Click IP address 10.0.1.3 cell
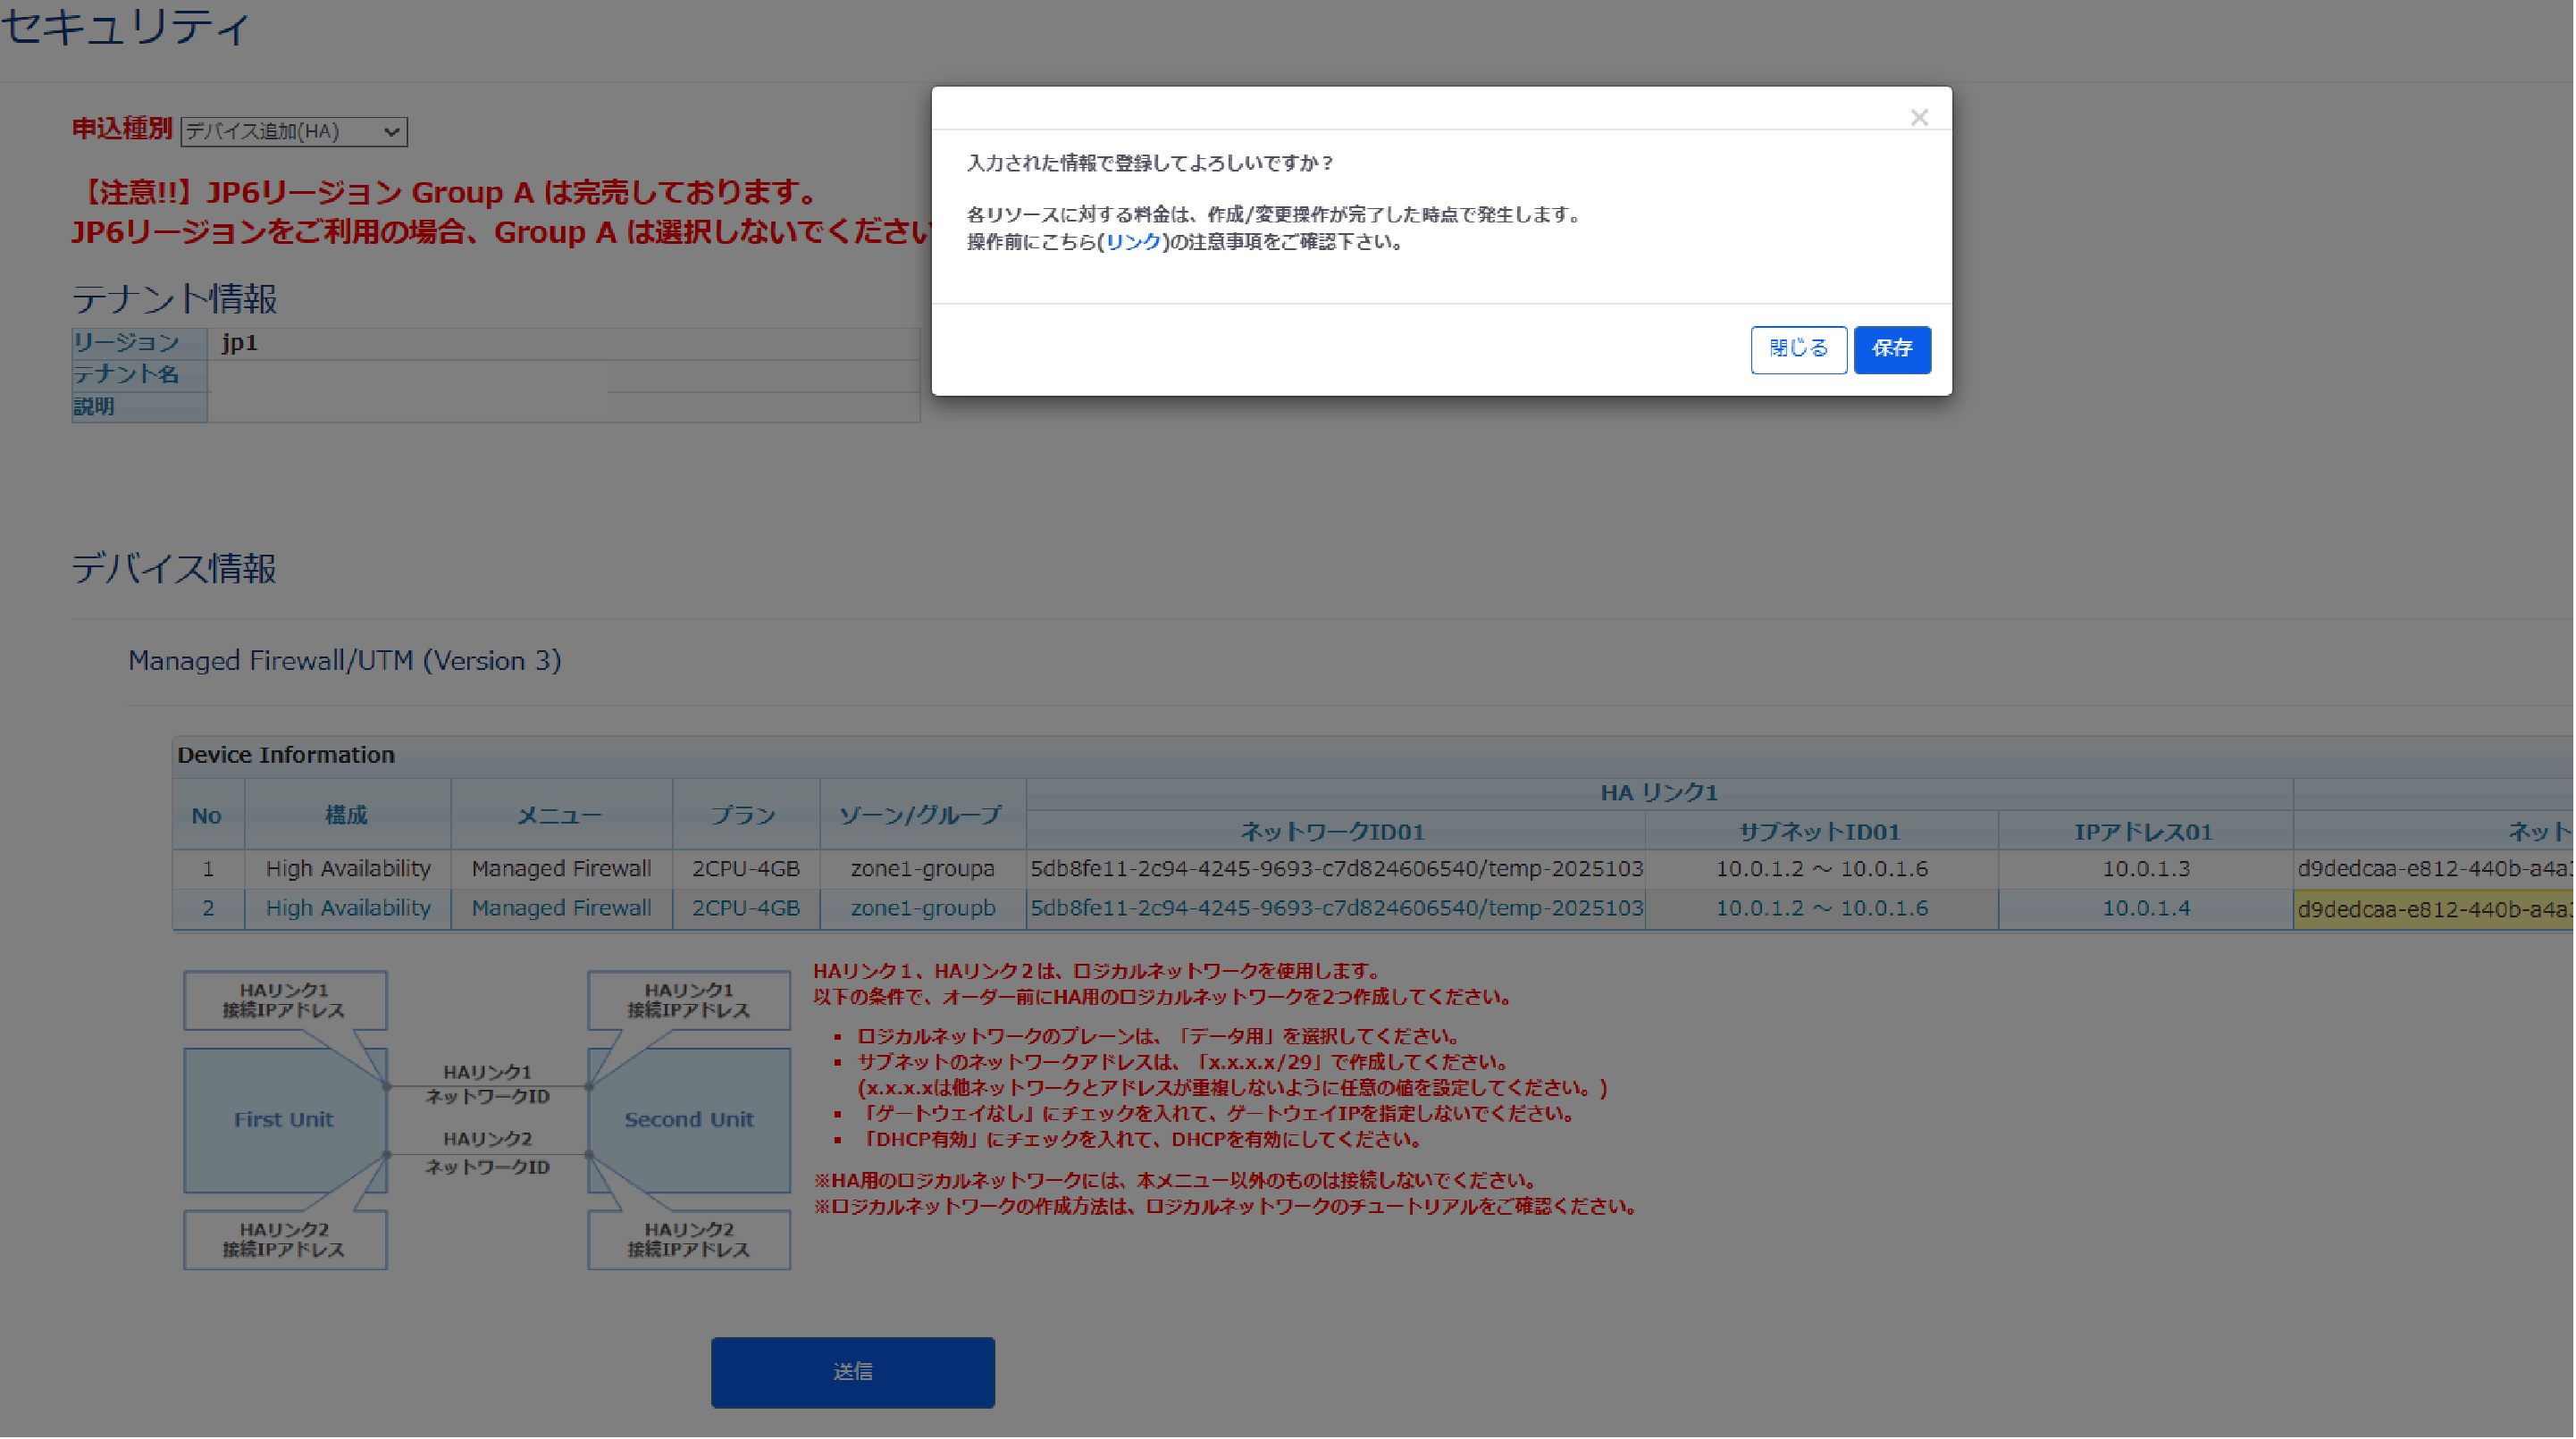The image size is (2576, 1439). click(2145, 868)
